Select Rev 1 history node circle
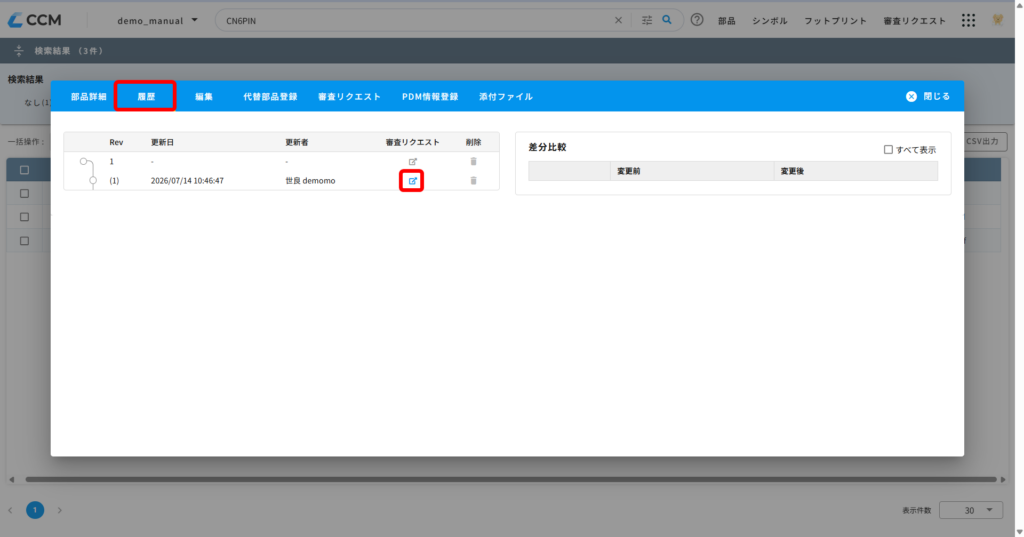Image resolution: width=1024 pixels, height=537 pixels. click(x=84, y=161)
